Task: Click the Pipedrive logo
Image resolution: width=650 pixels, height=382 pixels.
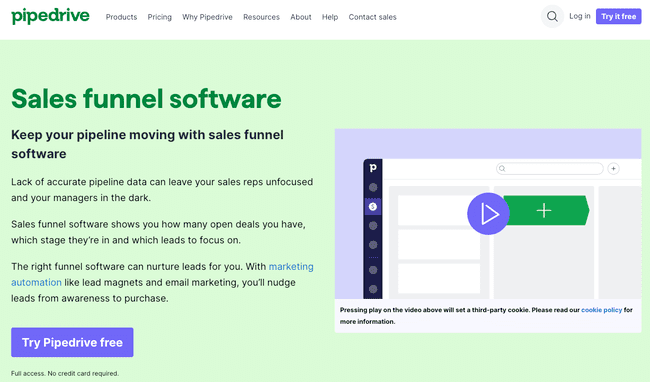Action: coord(50,17)
